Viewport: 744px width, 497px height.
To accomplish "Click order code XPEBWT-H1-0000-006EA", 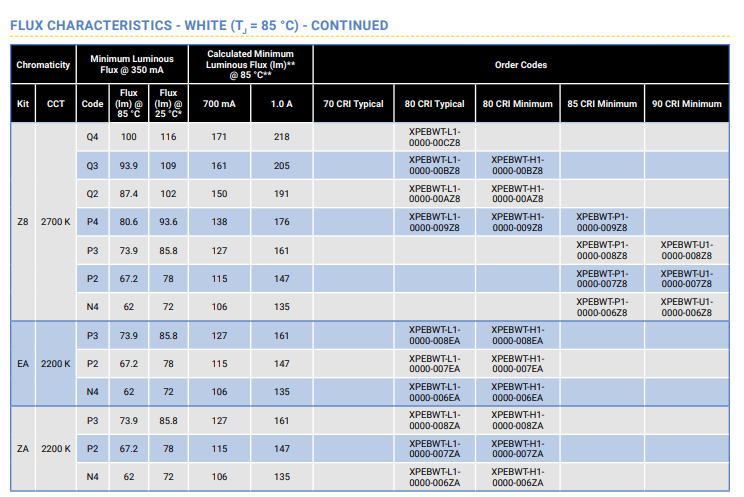I will click(518, 392).
